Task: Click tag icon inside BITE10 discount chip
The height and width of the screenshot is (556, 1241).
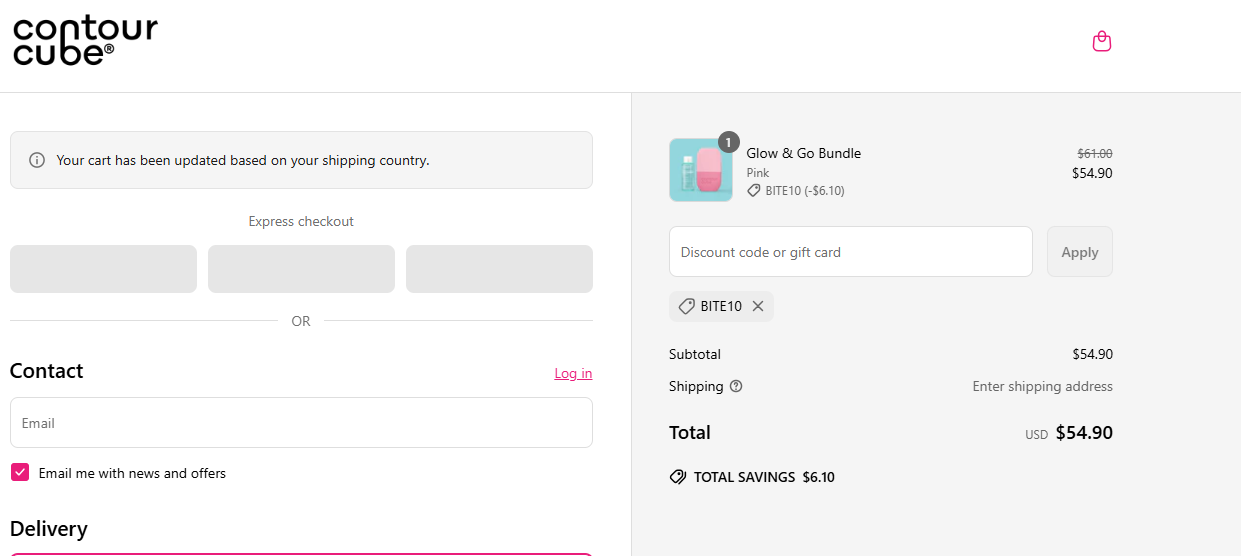Action: (686, 307)
